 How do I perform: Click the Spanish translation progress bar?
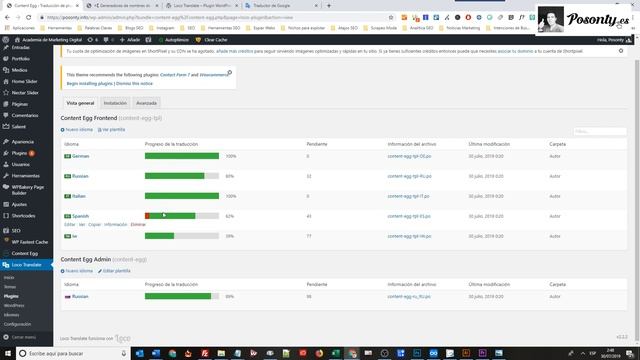182,216
